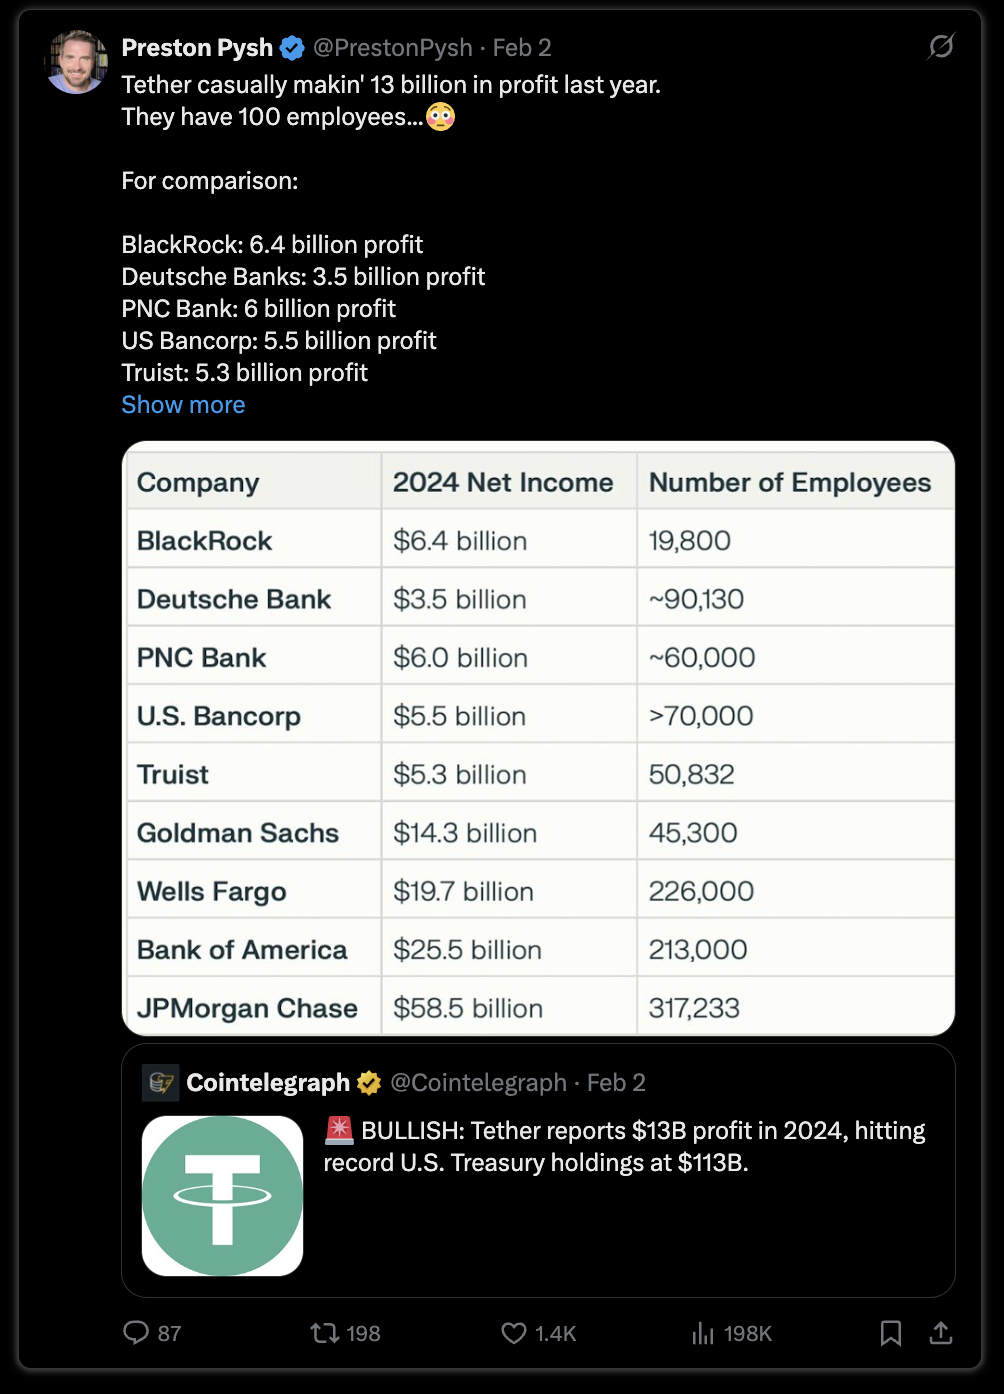1004x1394 pixels.
Task: Bookmark this tweet
Action: pos(890,1333)
